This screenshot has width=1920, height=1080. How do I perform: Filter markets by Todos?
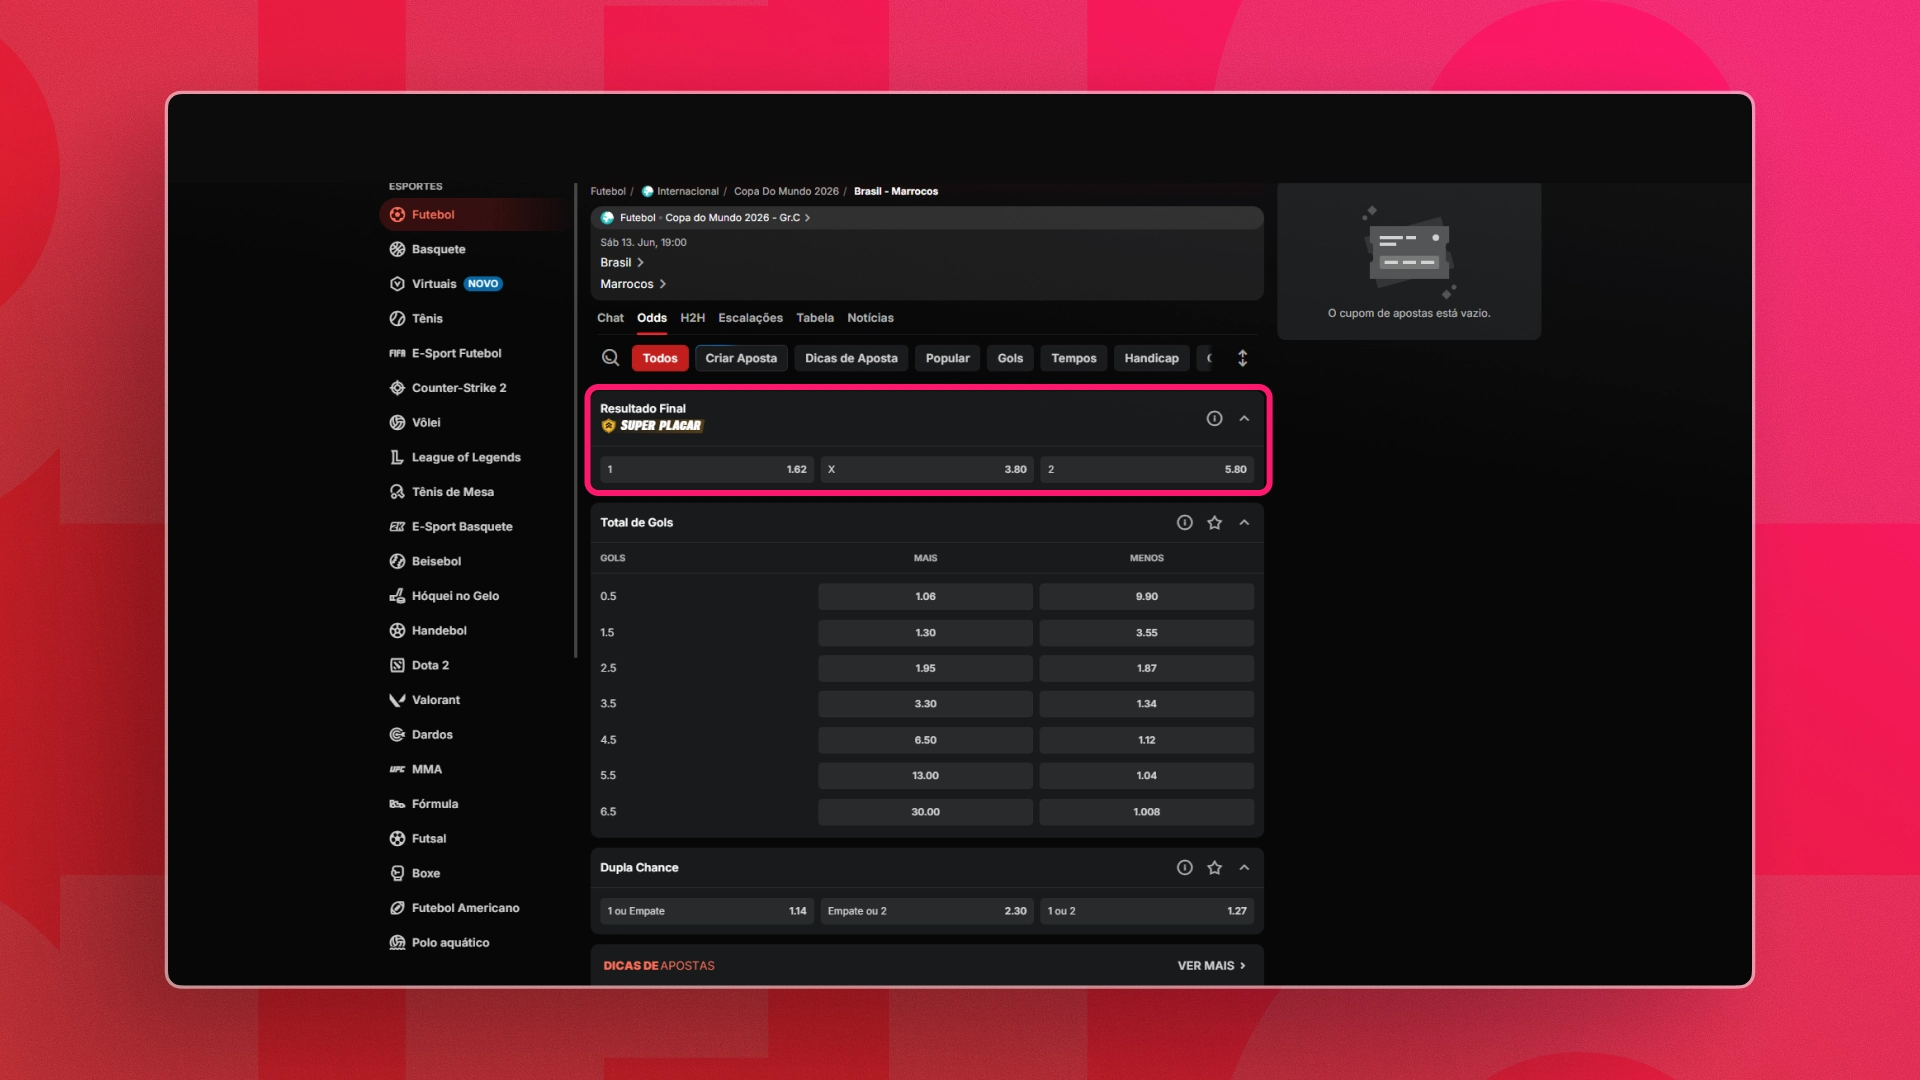[x=660, y=358]
